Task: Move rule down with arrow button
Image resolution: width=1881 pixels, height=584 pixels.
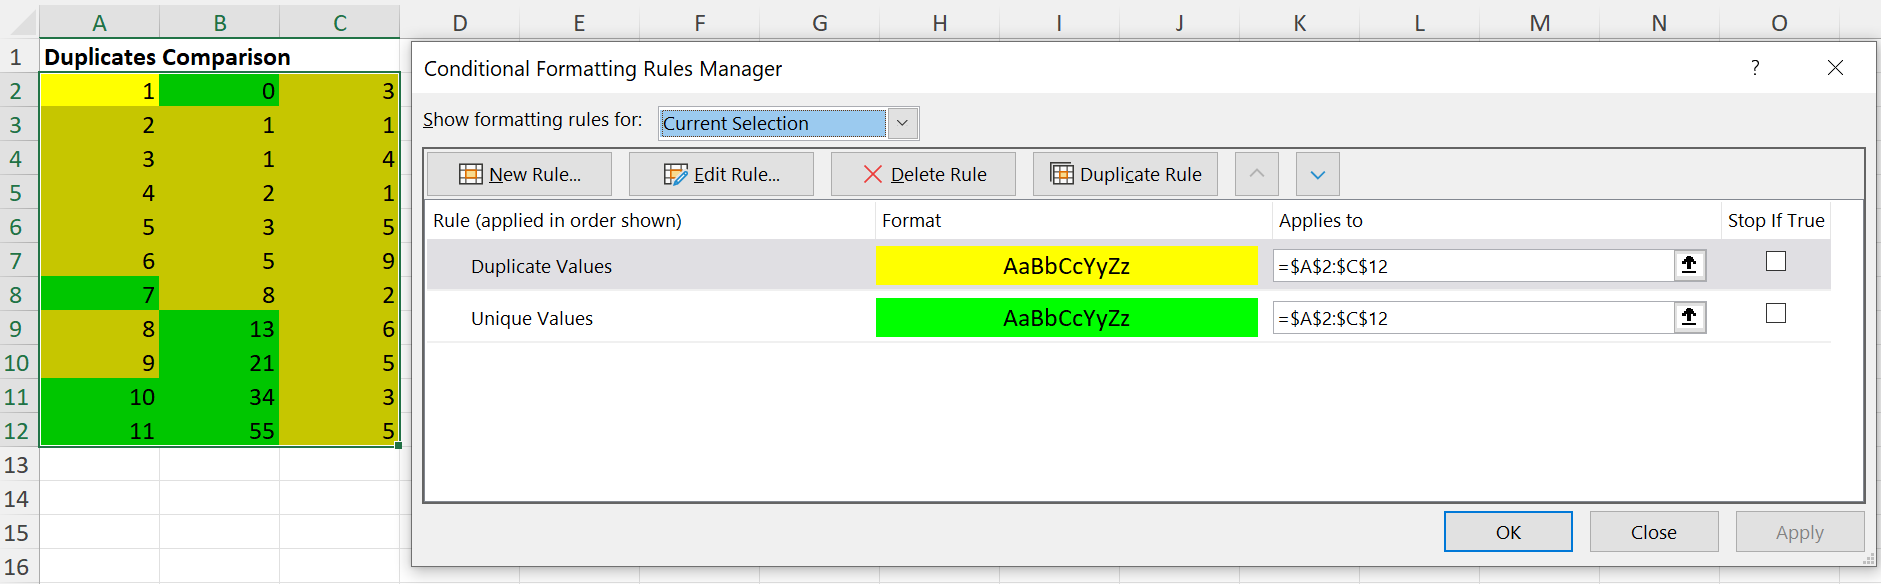Action: pyautogui.click(x=1318, y=174)
